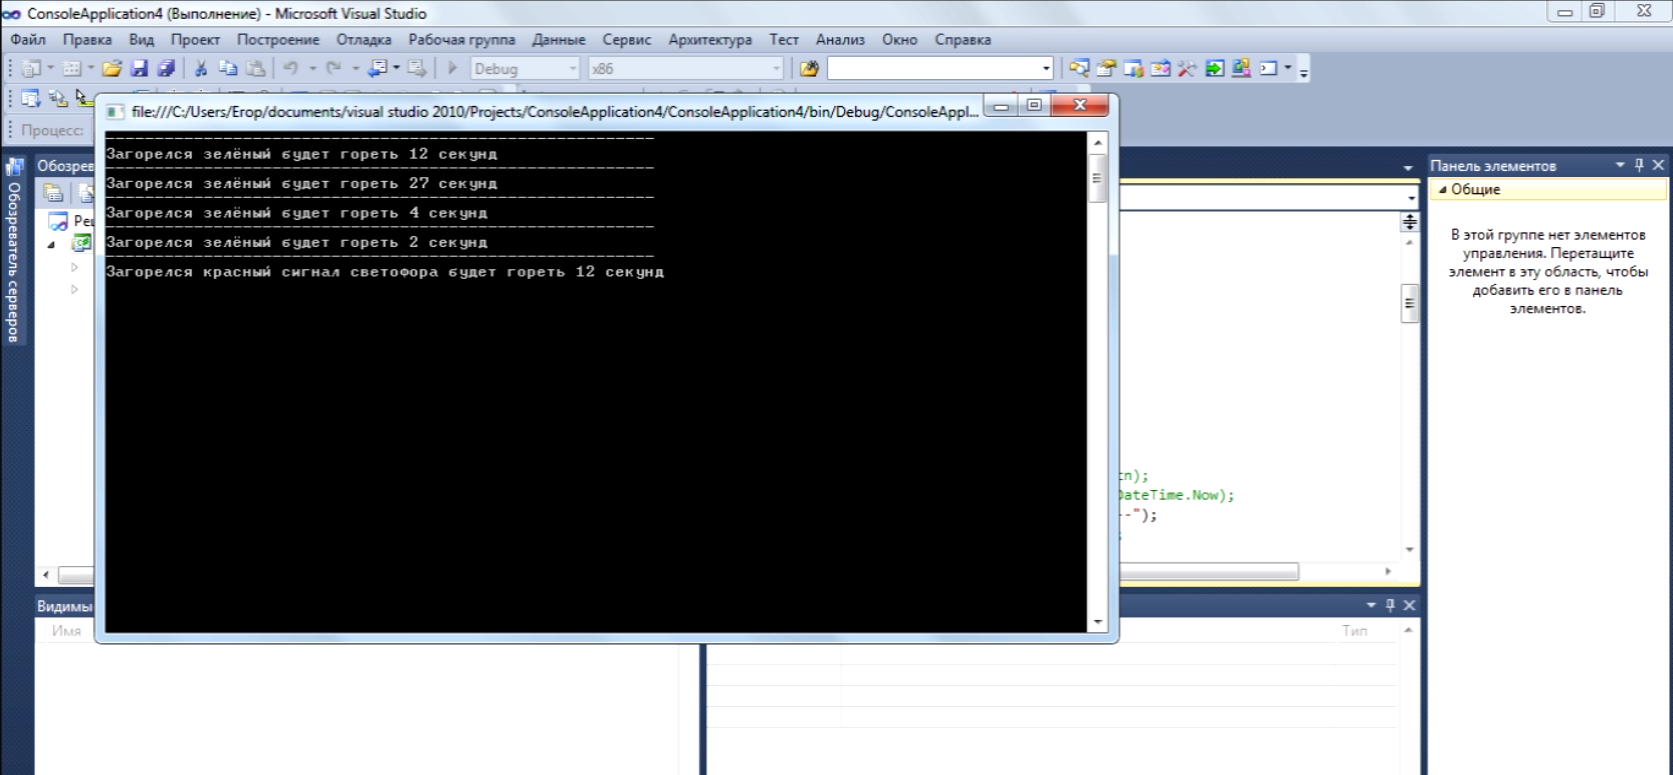The width and height of the screenshot is (1673, 775).
Task: Open the Сервис menu
Action: point(627,40)
